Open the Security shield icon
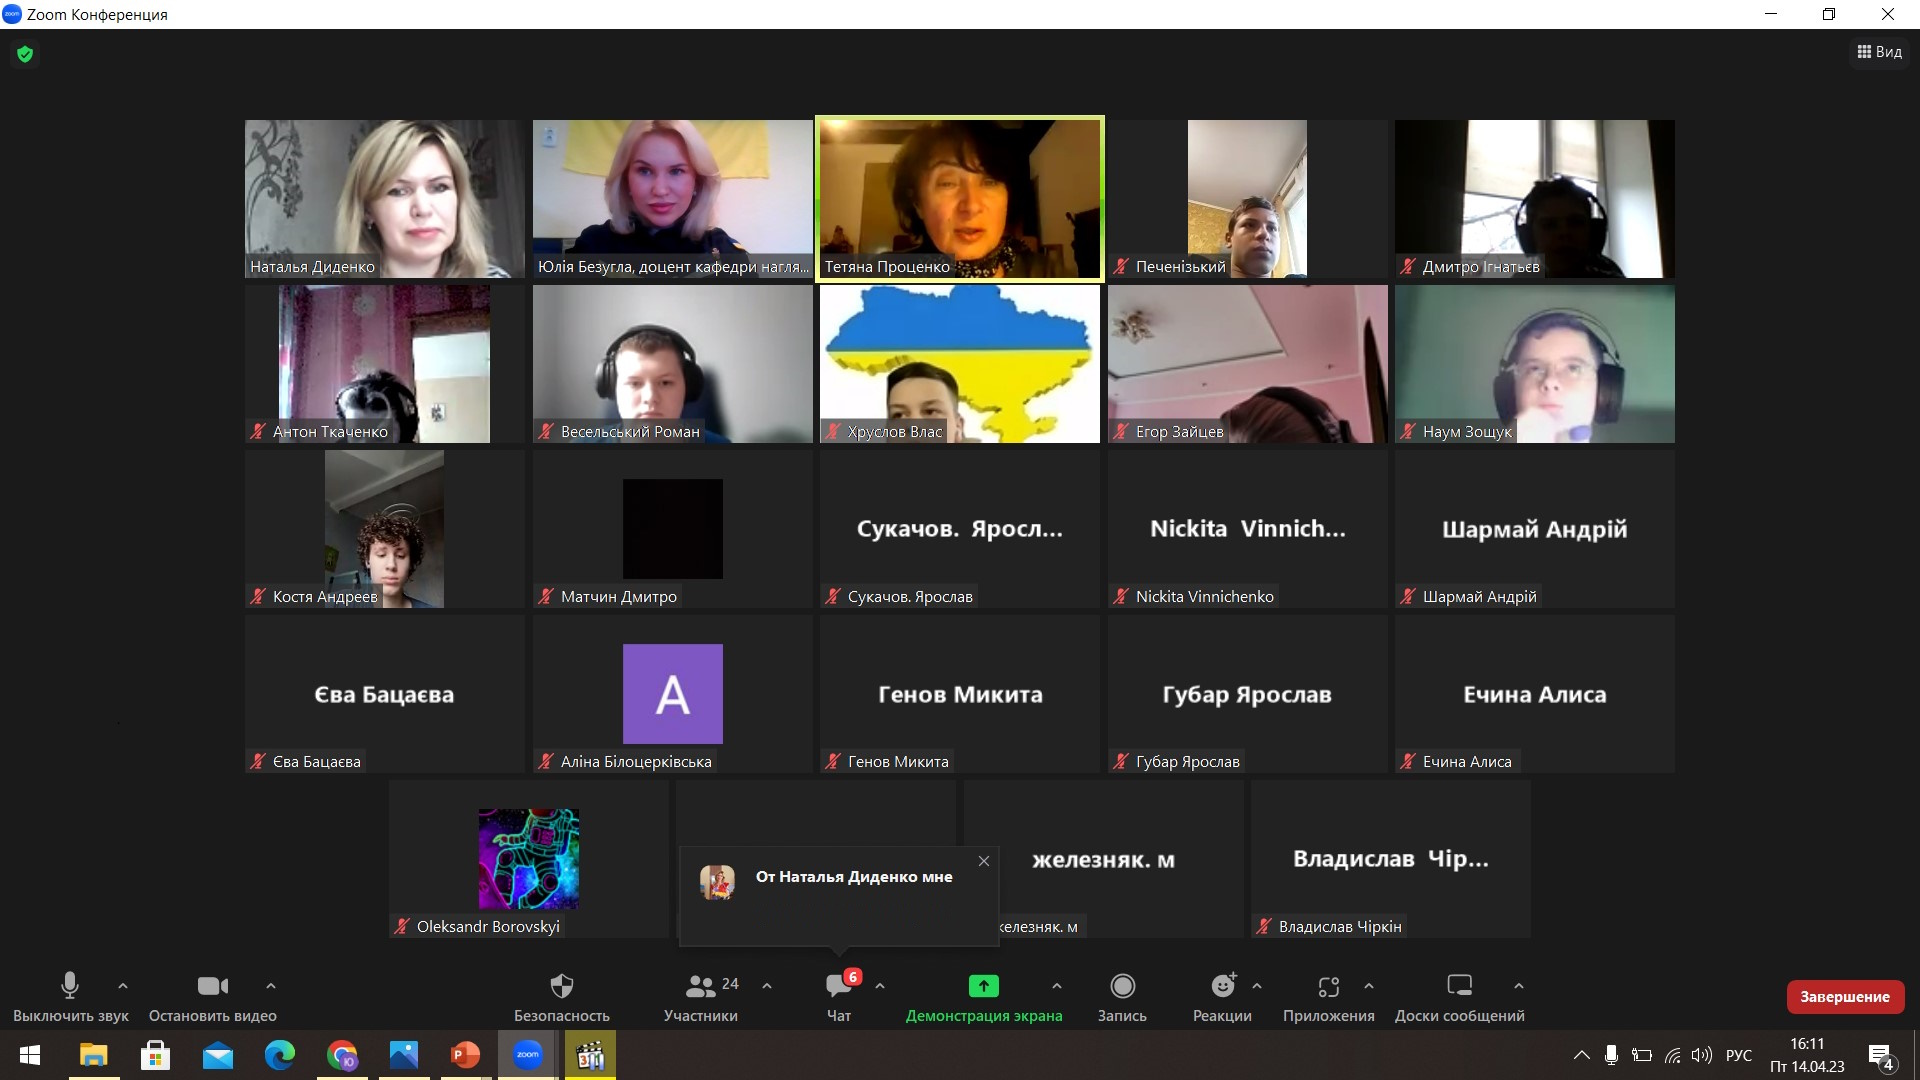 tap(562, 987)
